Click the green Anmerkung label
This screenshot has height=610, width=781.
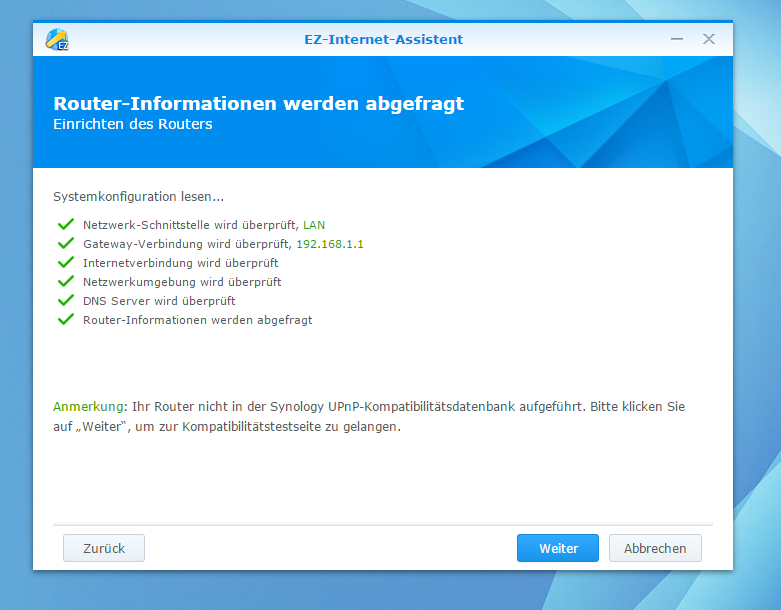click(x=88, y=406)
